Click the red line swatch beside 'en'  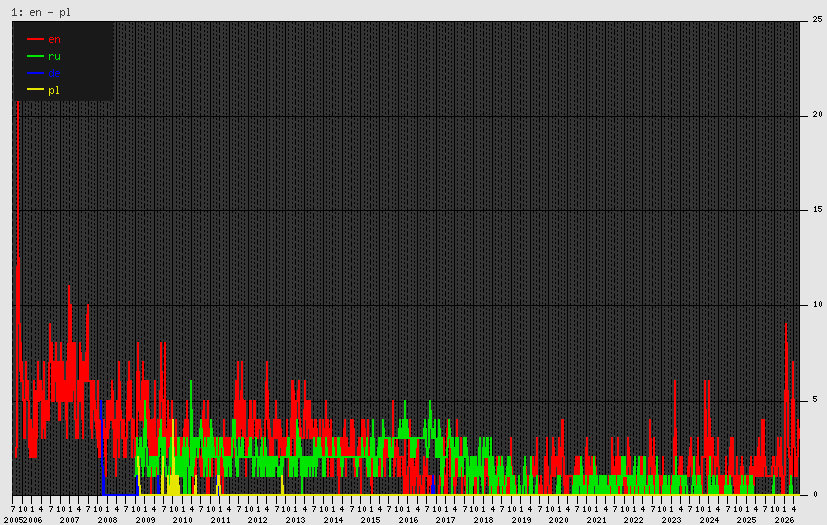tap(35, 39)
